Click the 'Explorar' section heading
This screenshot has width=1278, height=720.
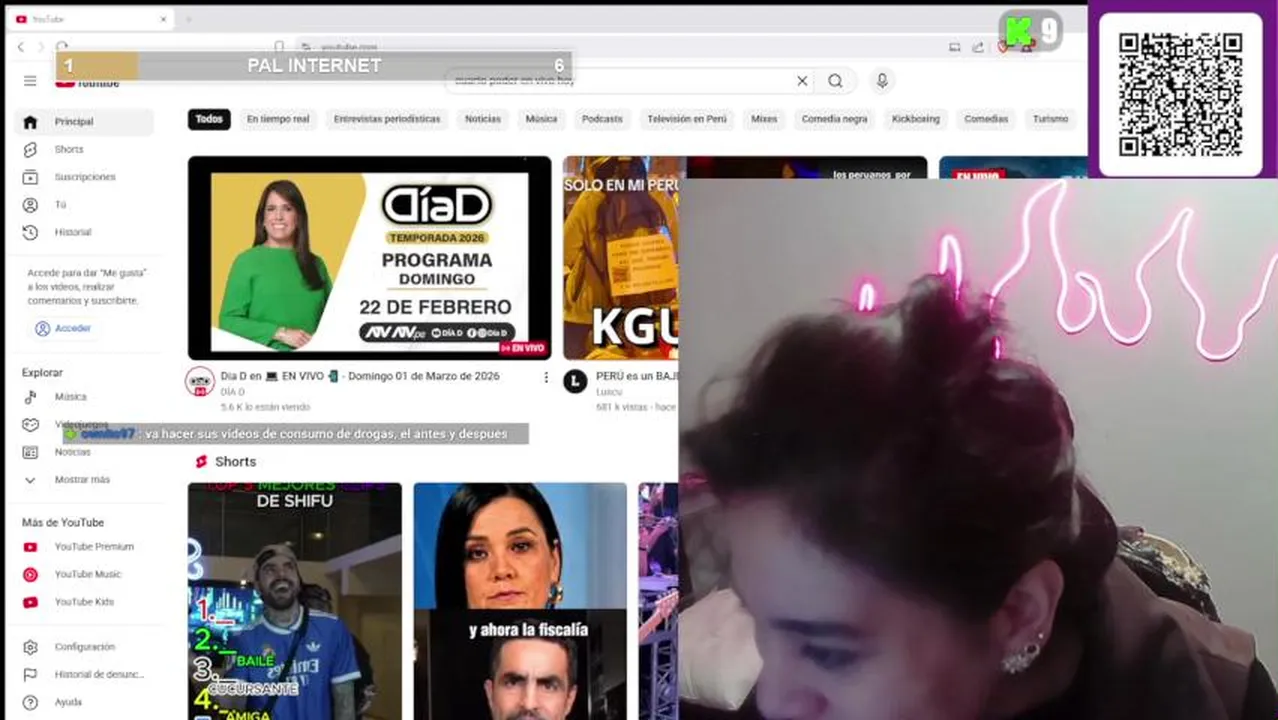point(42,373)
